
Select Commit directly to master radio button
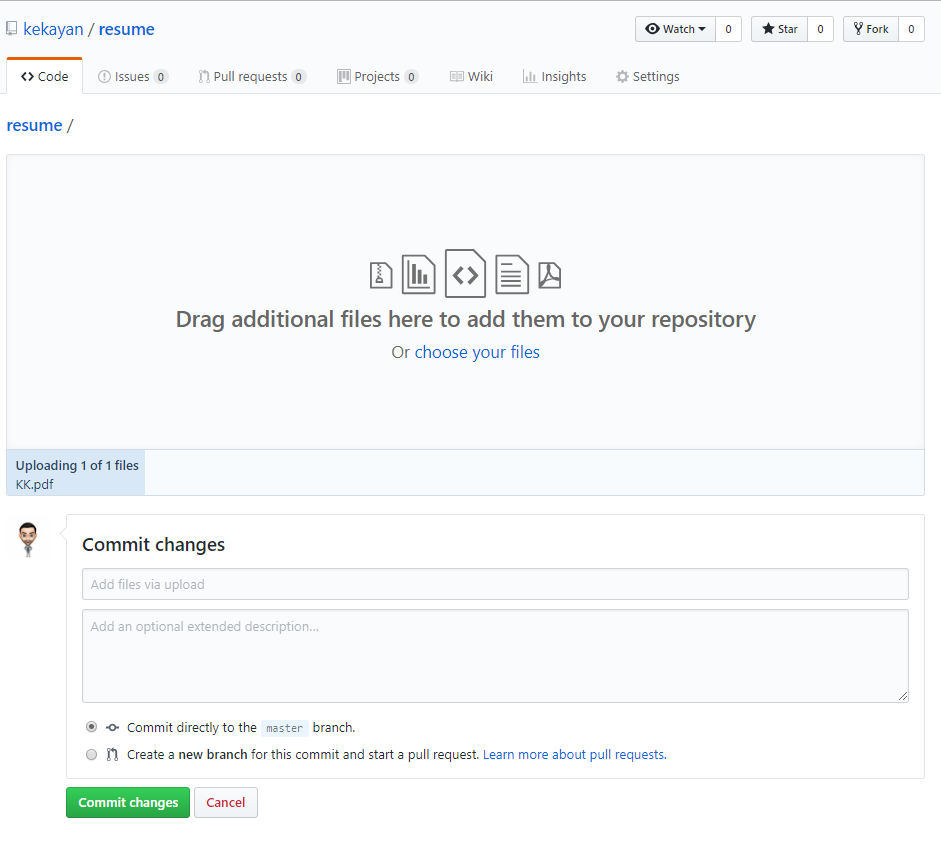click(91, 727)
